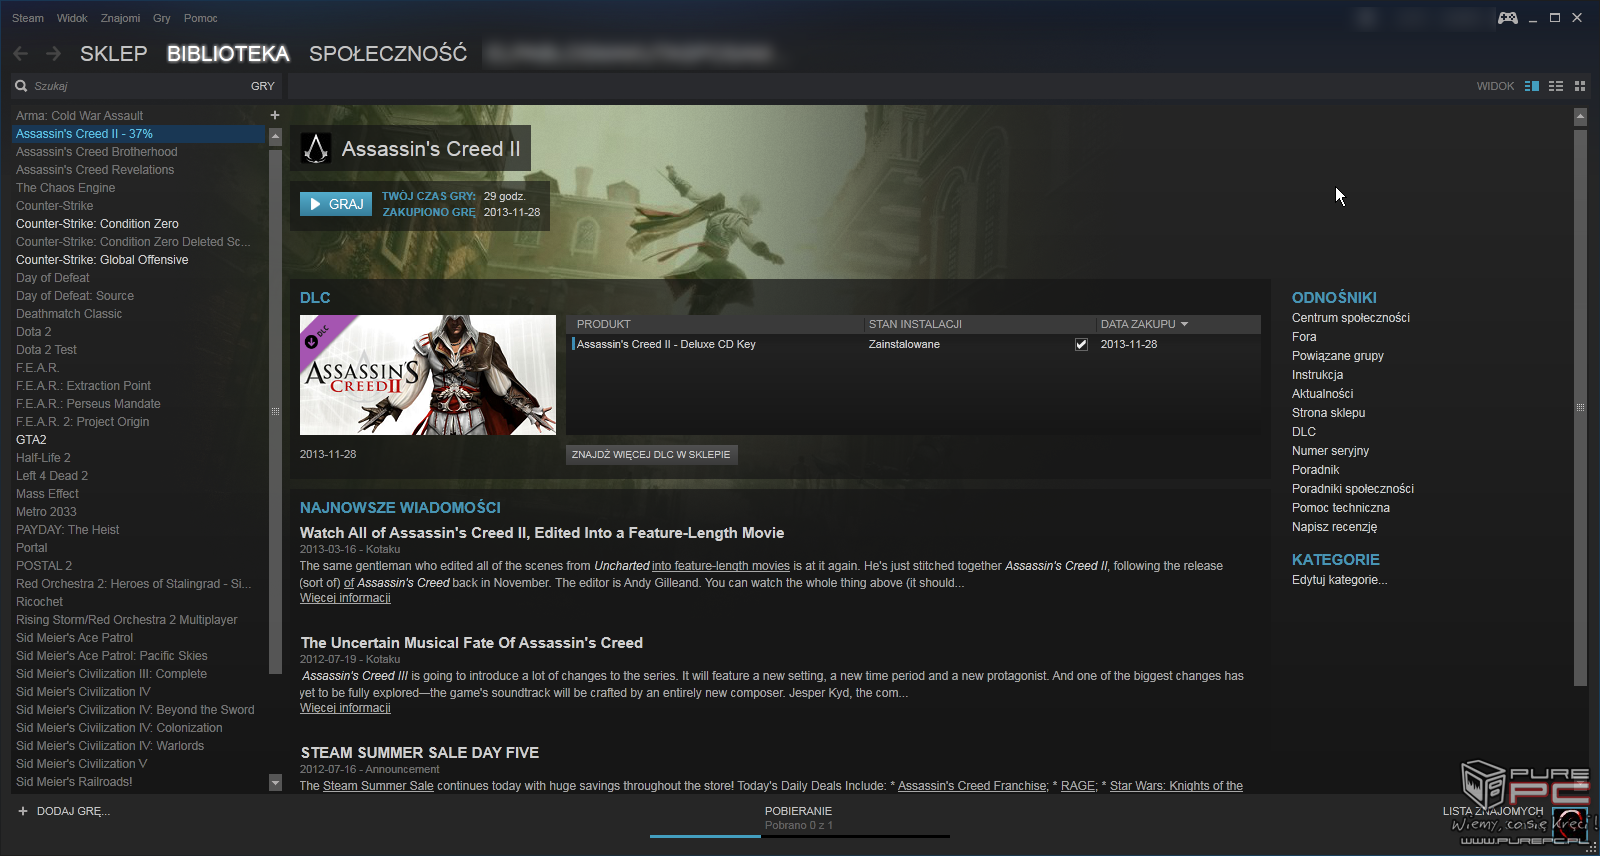Click Napisz recenzję link
This screenshot has width=1600, height=856.
pos(1335,527)
